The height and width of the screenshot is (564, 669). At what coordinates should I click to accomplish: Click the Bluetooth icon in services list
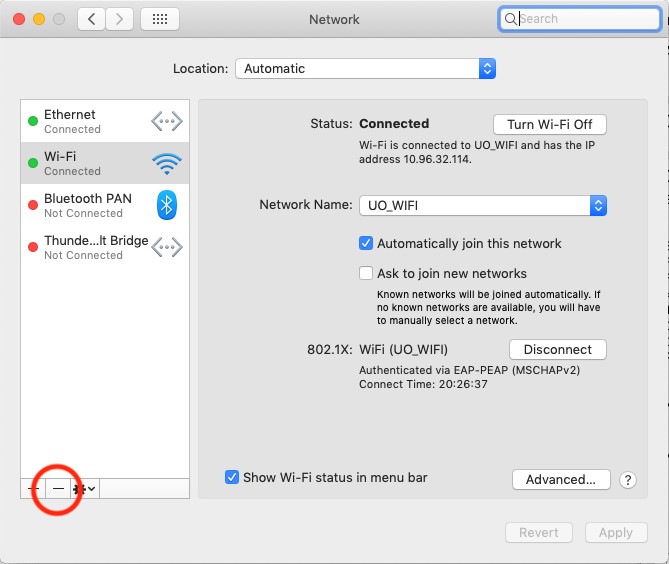coord(166,205)
